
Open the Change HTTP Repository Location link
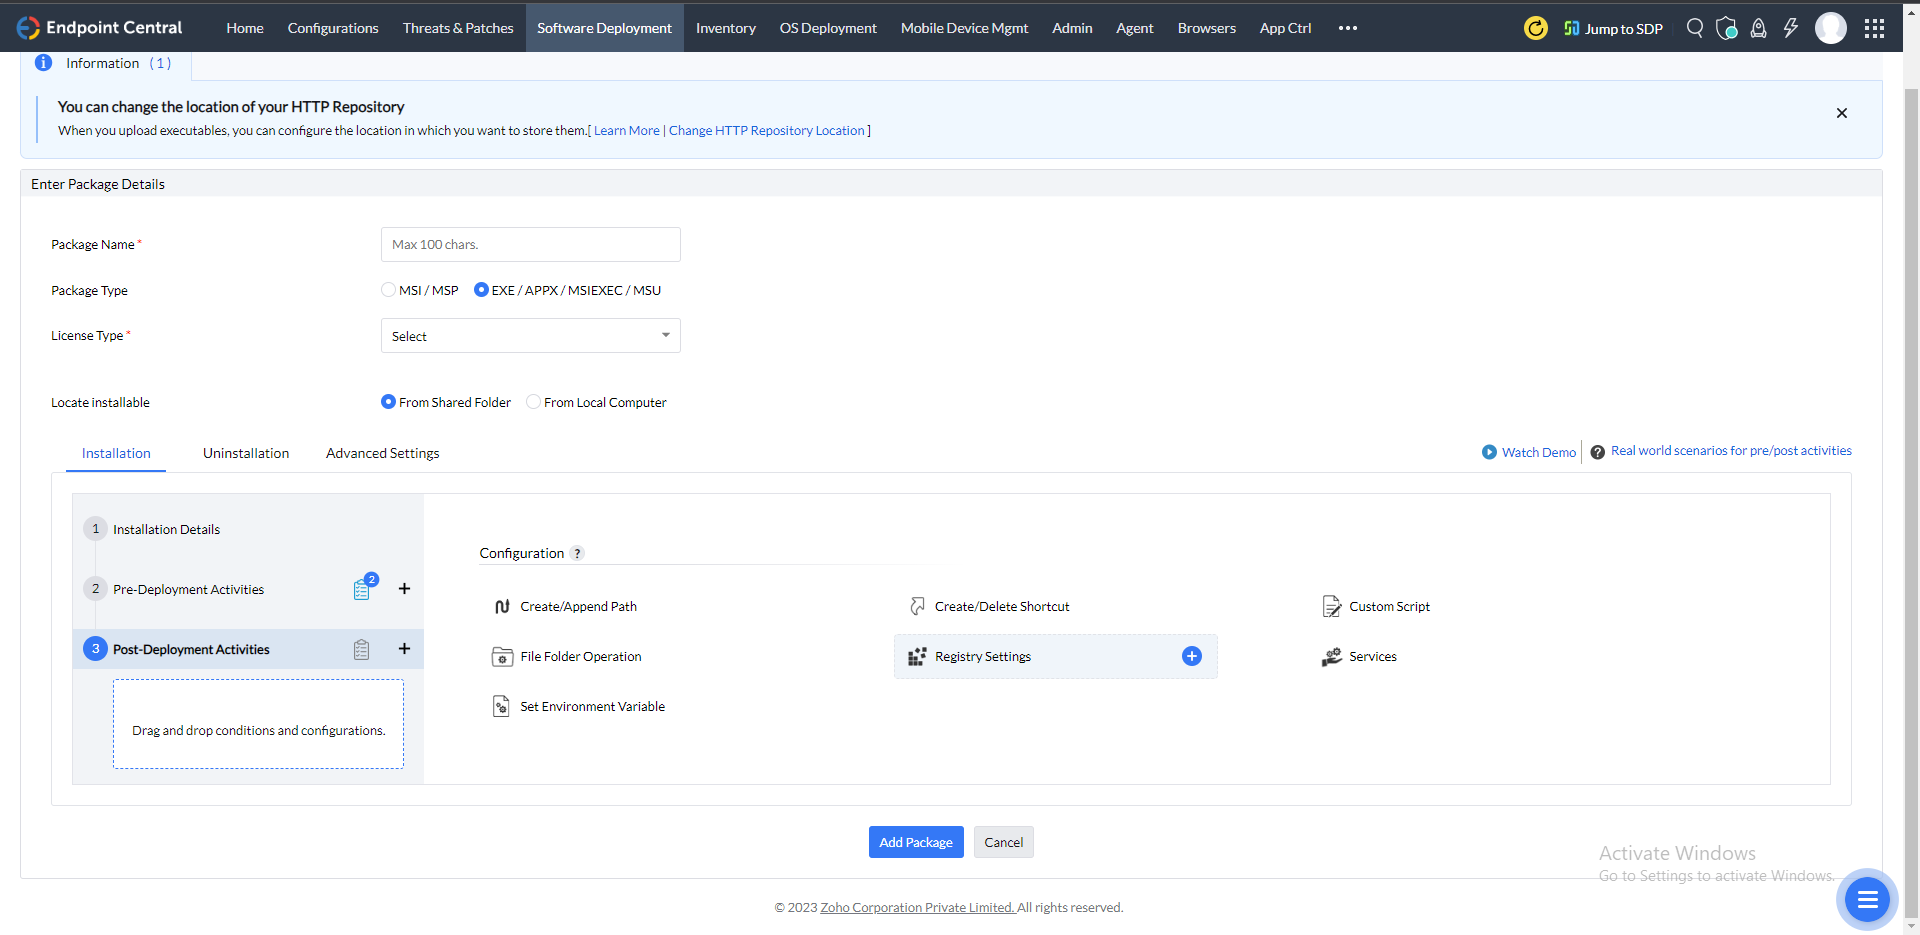[766, 130]
